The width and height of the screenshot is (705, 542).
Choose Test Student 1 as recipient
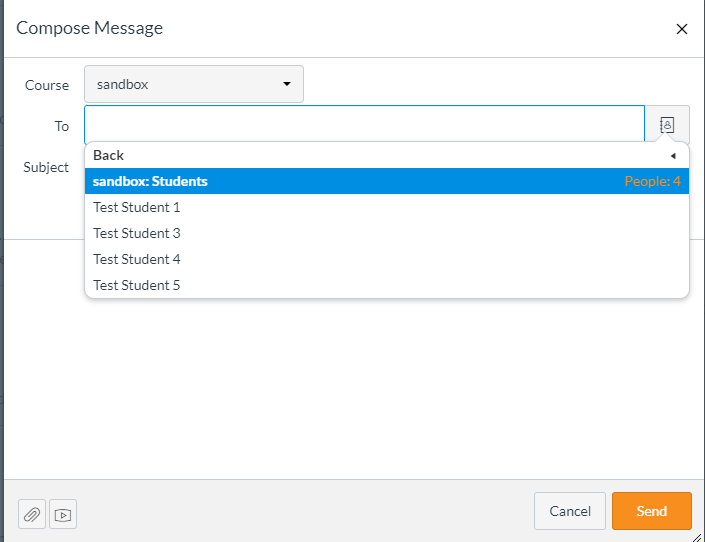(137, 207)
